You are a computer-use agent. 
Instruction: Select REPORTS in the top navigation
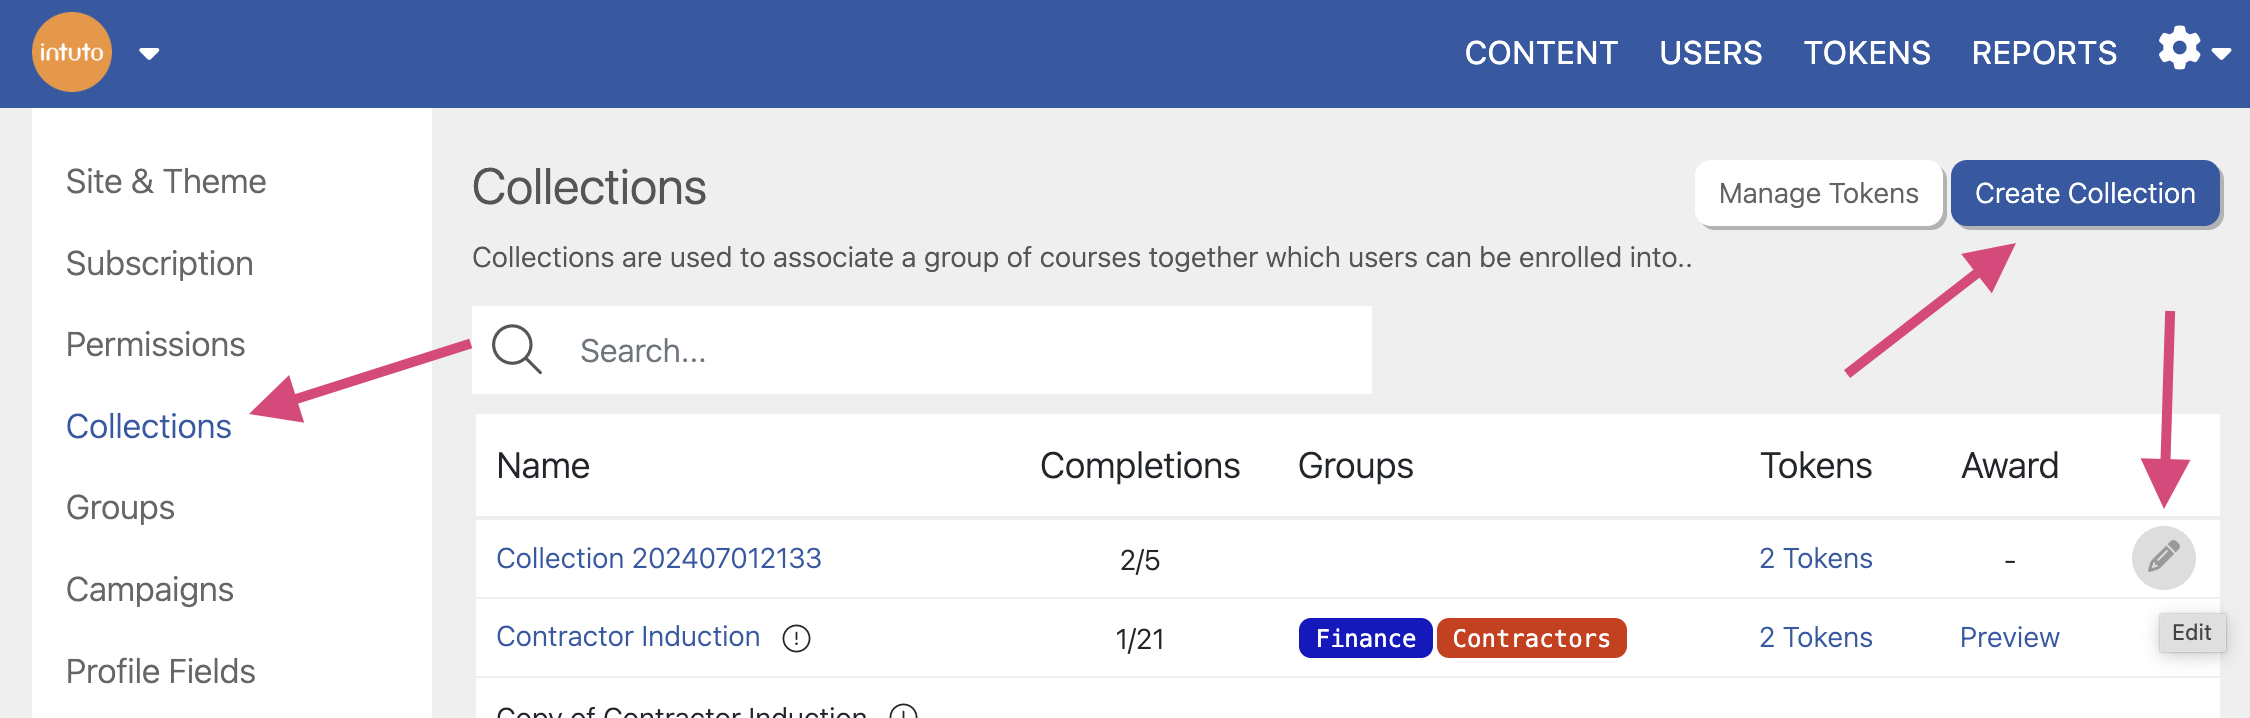point(2044,53)
